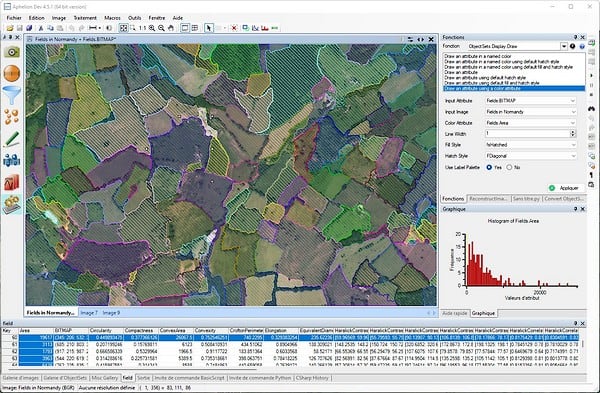Click the Save icon in the toolbar
Viewport: 600px width, 393px height.
(20, 28)
